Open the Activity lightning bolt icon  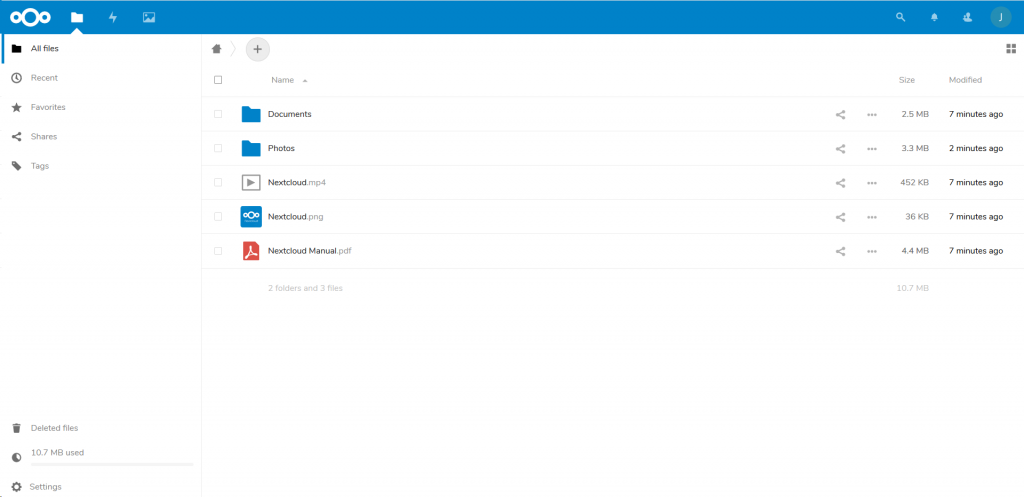113,18
